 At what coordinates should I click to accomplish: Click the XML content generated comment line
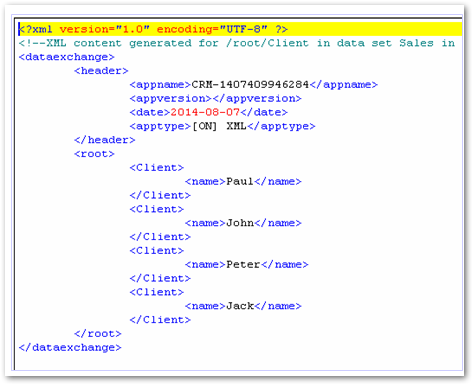click(237, 43)
